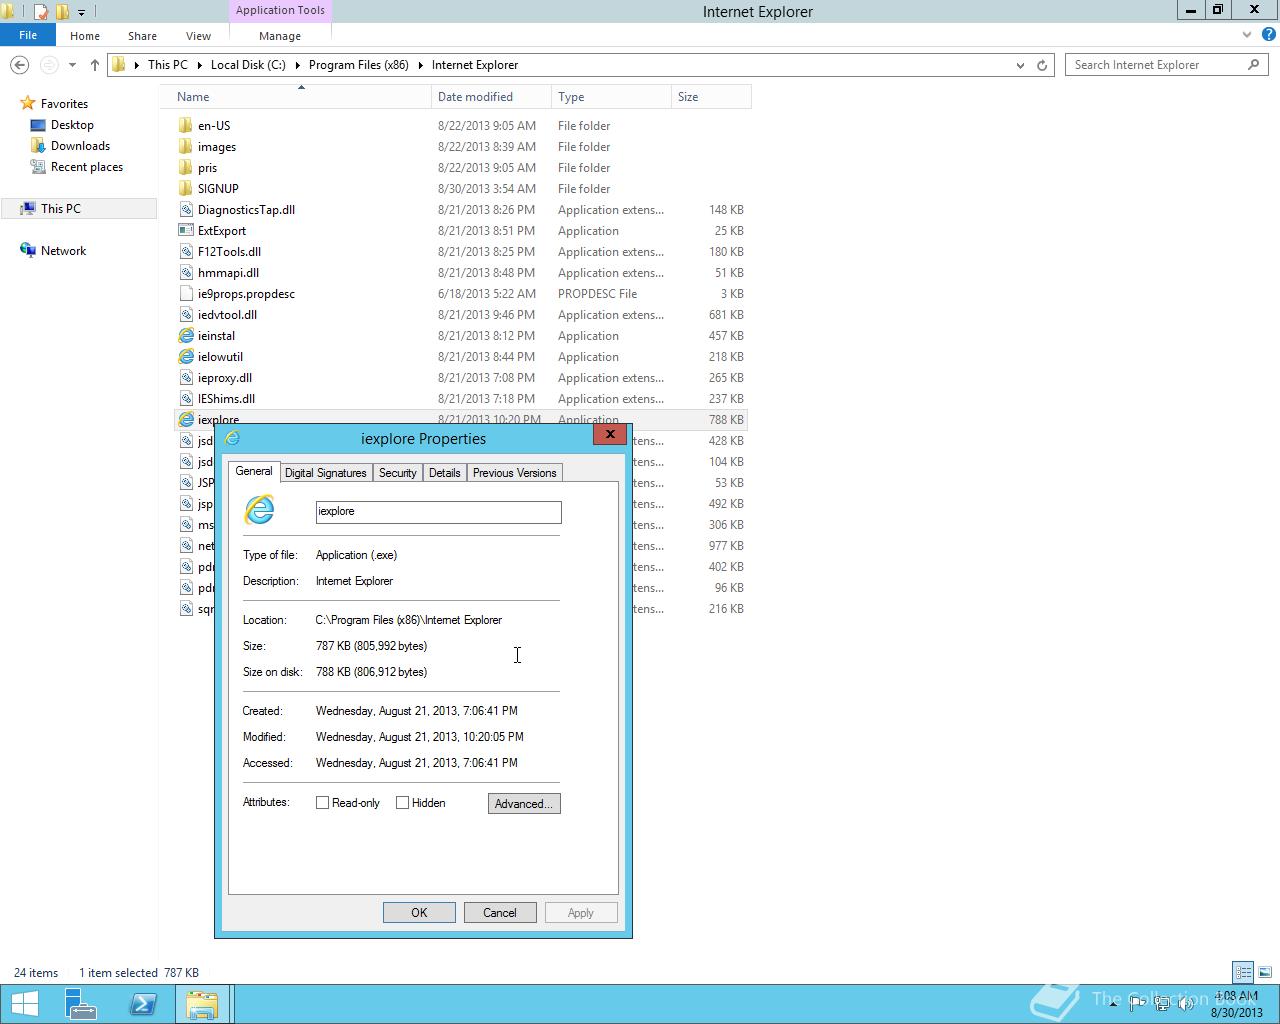Select the hmmapi.dll file icon
Viewport: 1280px width, 1024px height.
[185, 273]
